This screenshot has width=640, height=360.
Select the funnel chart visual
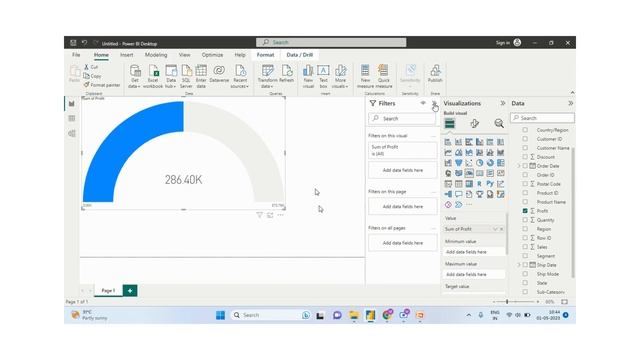pyautogui.click(x=458, y=163)
